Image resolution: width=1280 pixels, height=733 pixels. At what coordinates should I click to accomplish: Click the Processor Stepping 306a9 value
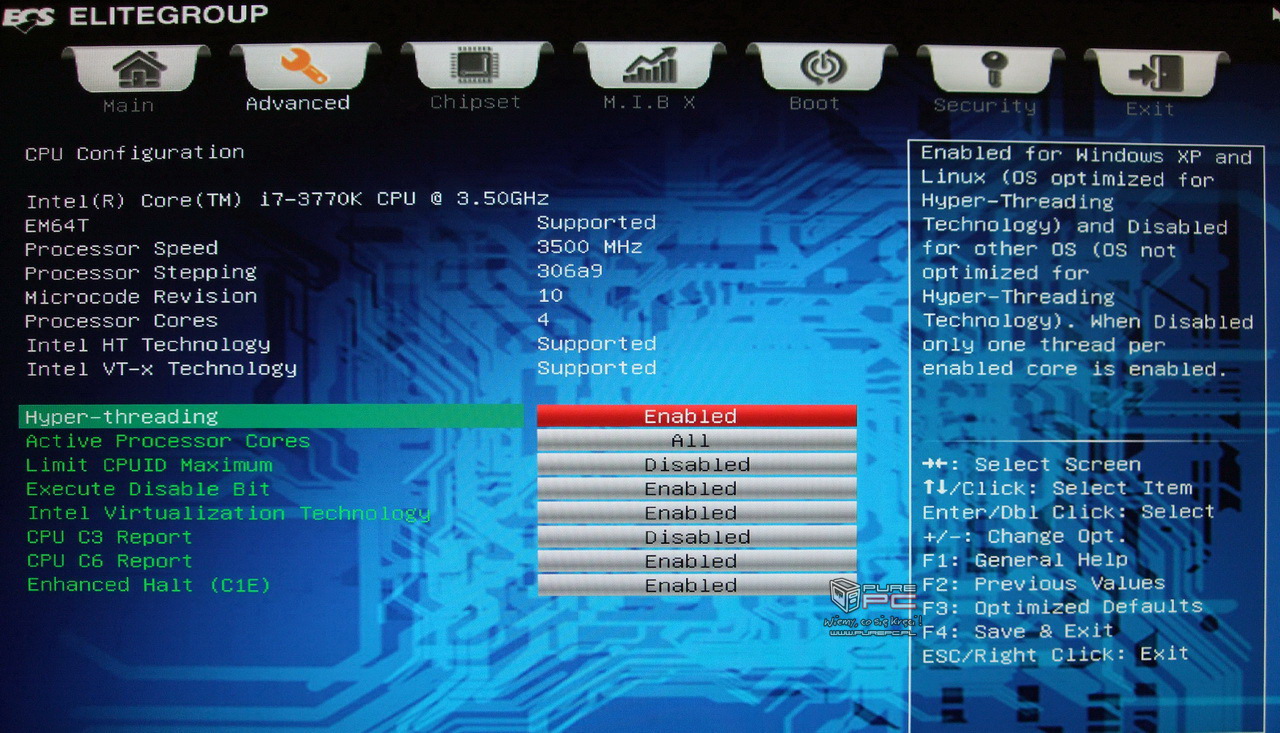click(570, 271)
